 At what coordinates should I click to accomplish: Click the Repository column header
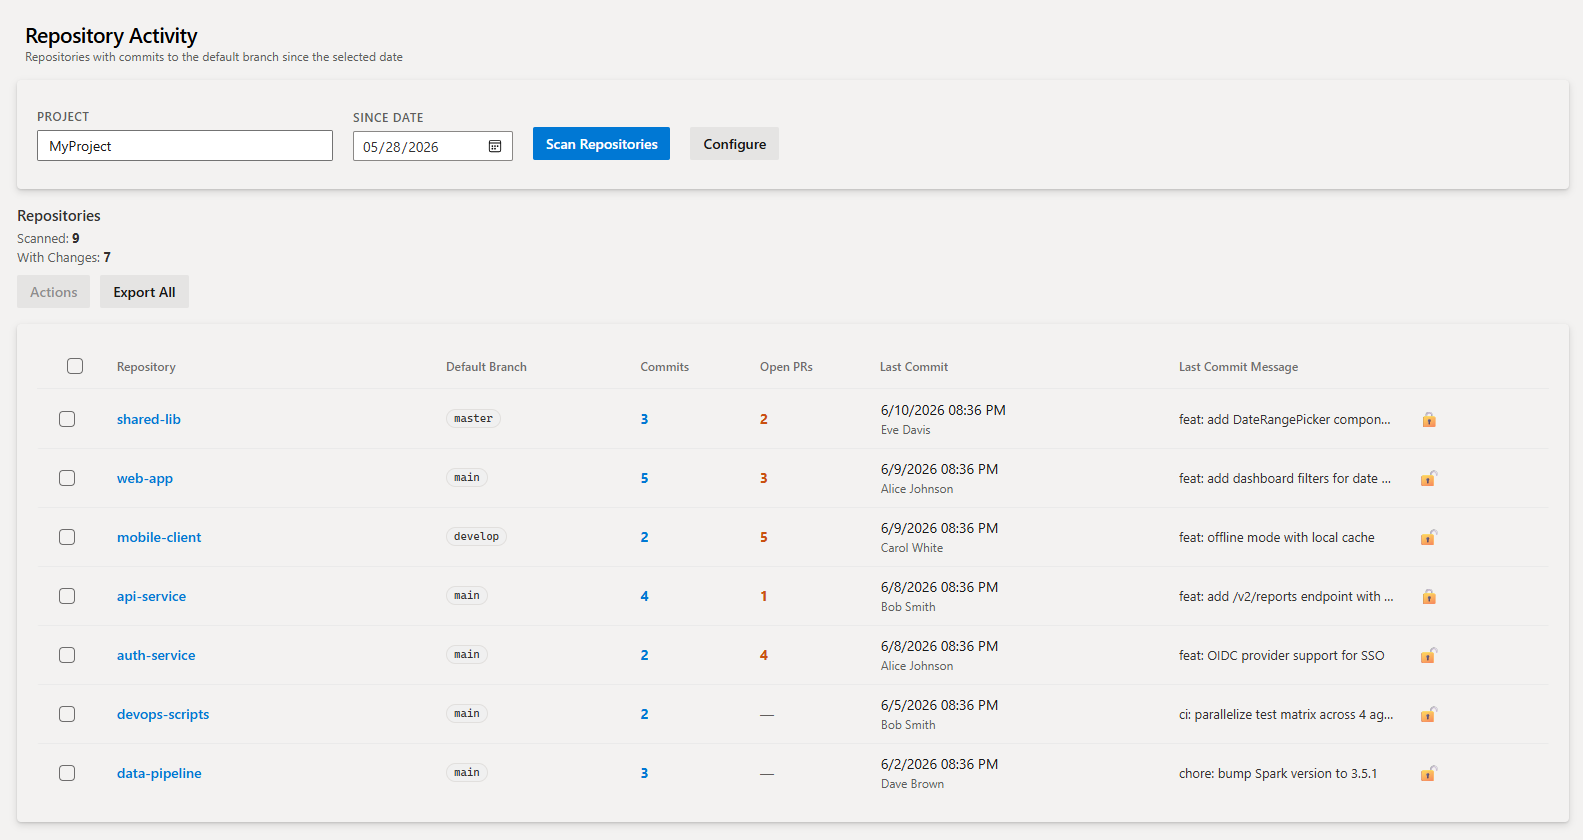coord(146,367)
